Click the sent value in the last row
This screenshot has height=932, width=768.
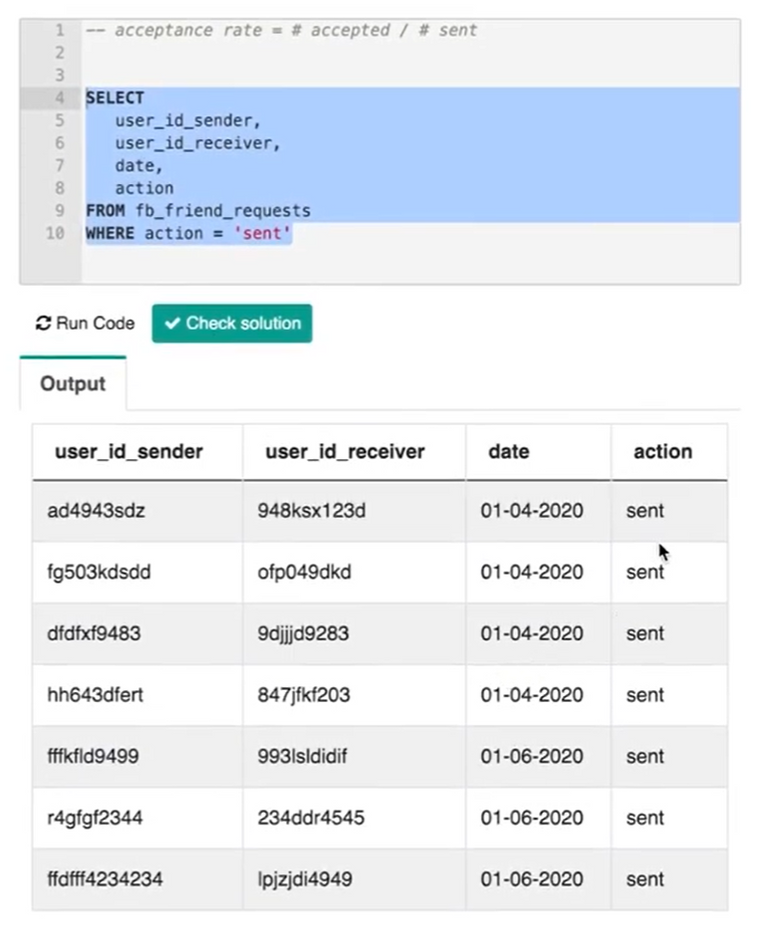tap(644, 879)
